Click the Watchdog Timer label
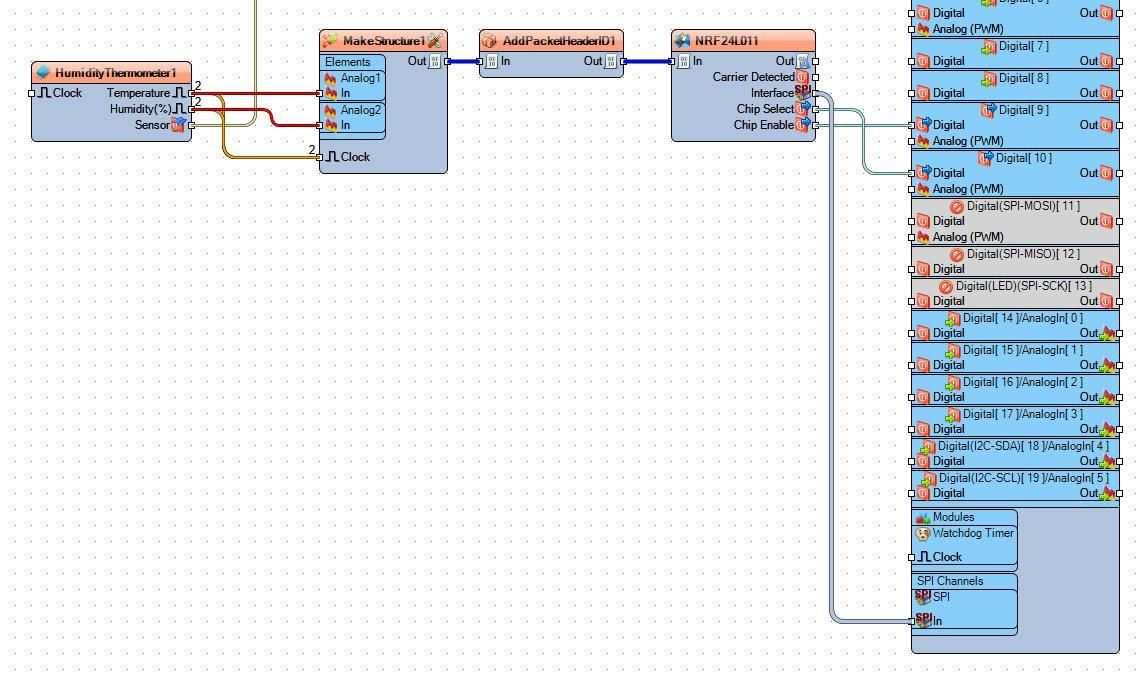This screenshot has height=673, width=1140. [973, 533]
